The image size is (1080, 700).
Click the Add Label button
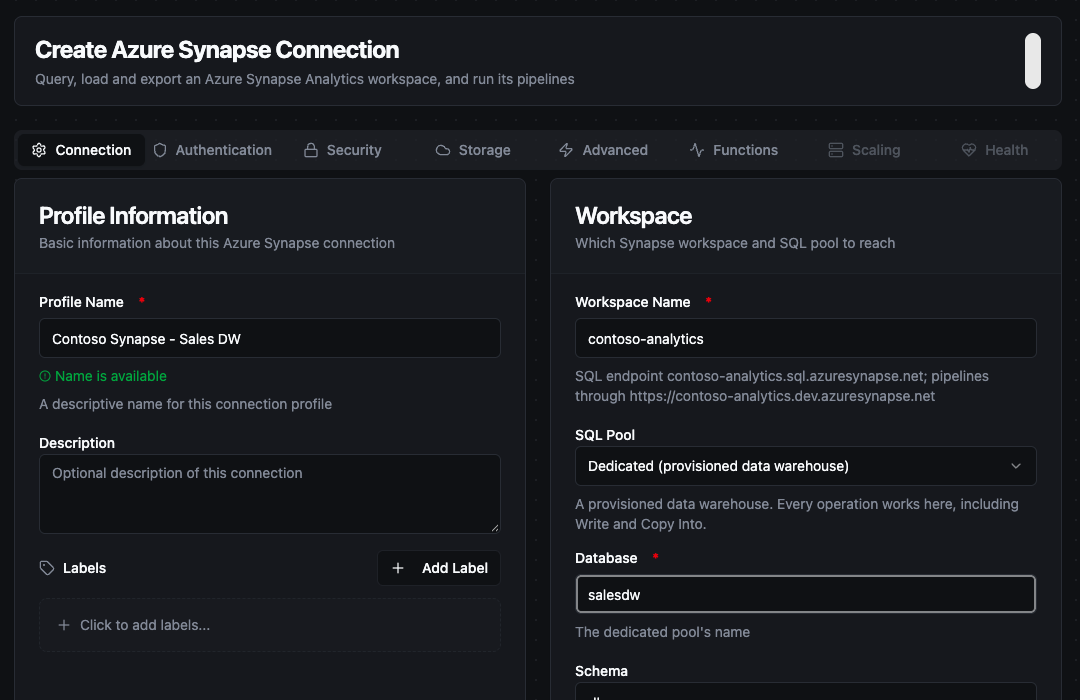coord(439,568)
